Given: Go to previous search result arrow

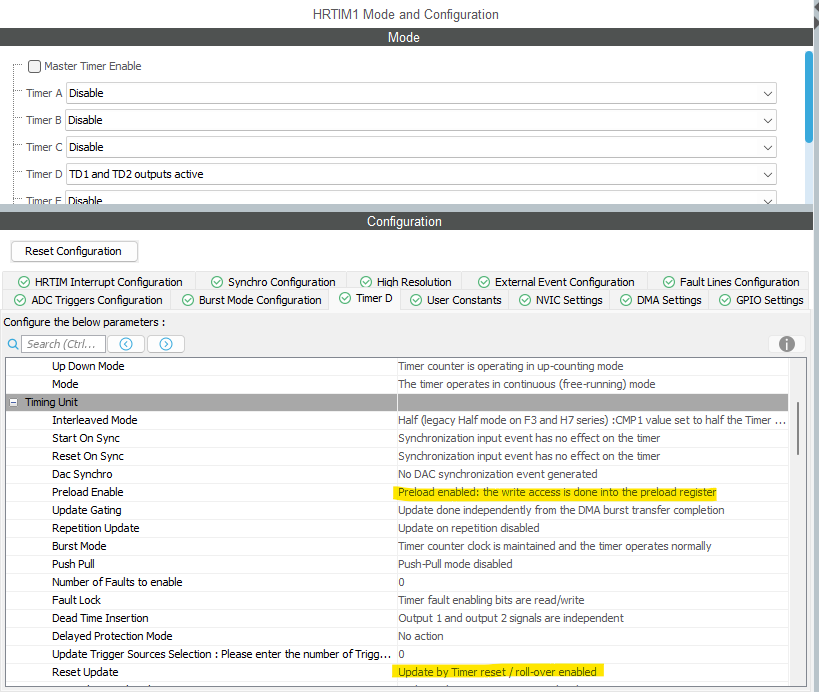Looking at the screenshot, I should point(126,344).
